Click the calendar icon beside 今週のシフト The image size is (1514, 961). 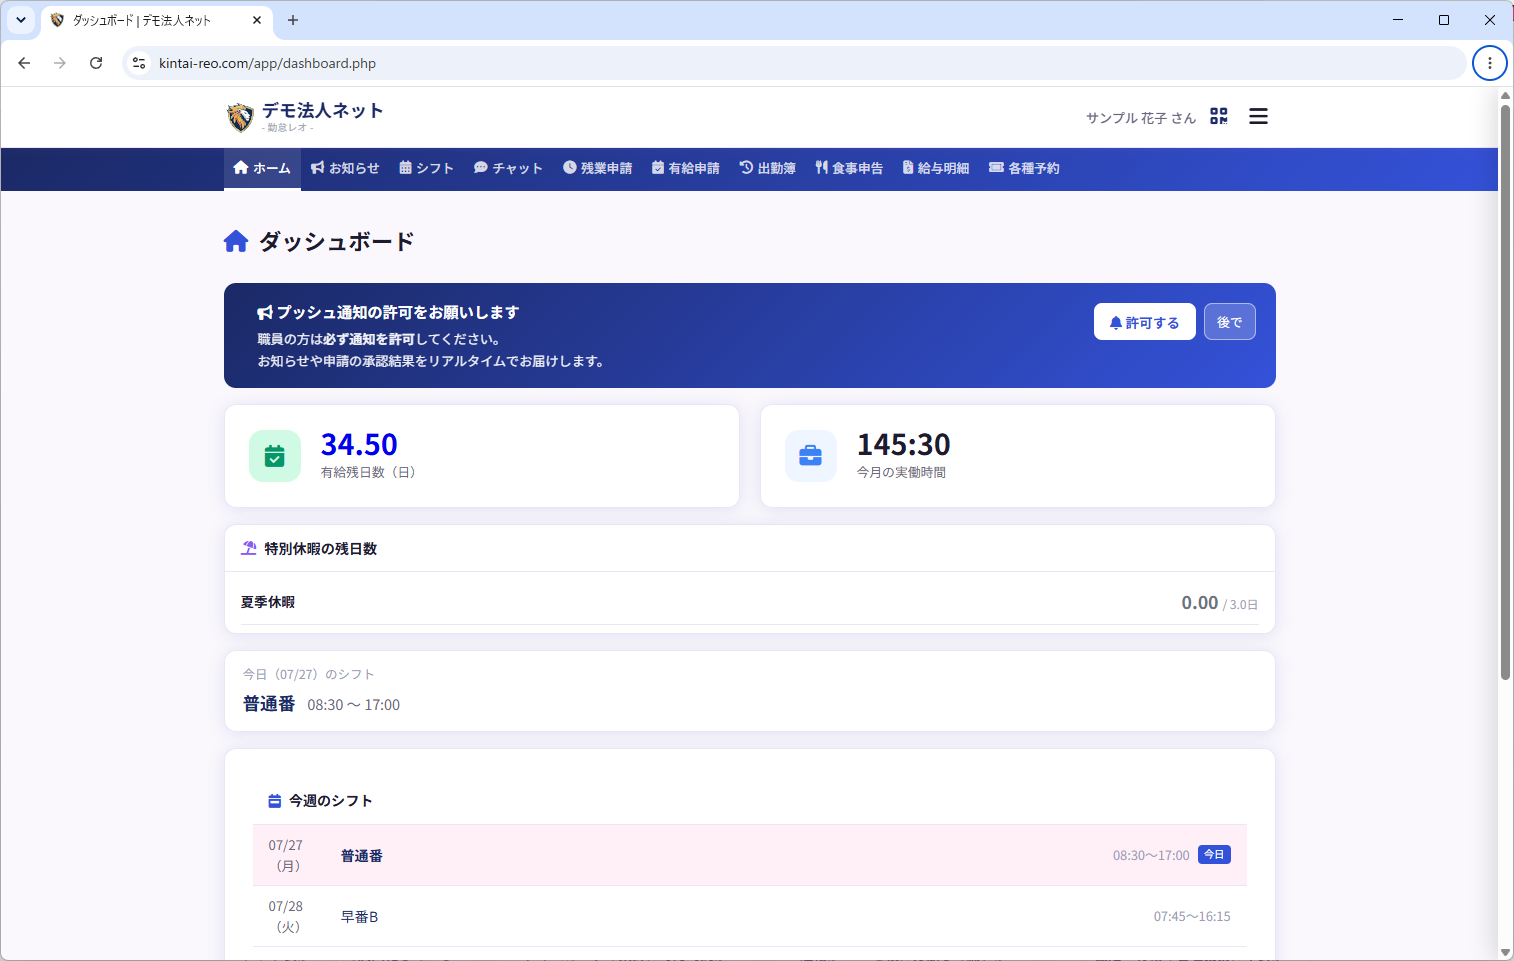tap(275, 801)
